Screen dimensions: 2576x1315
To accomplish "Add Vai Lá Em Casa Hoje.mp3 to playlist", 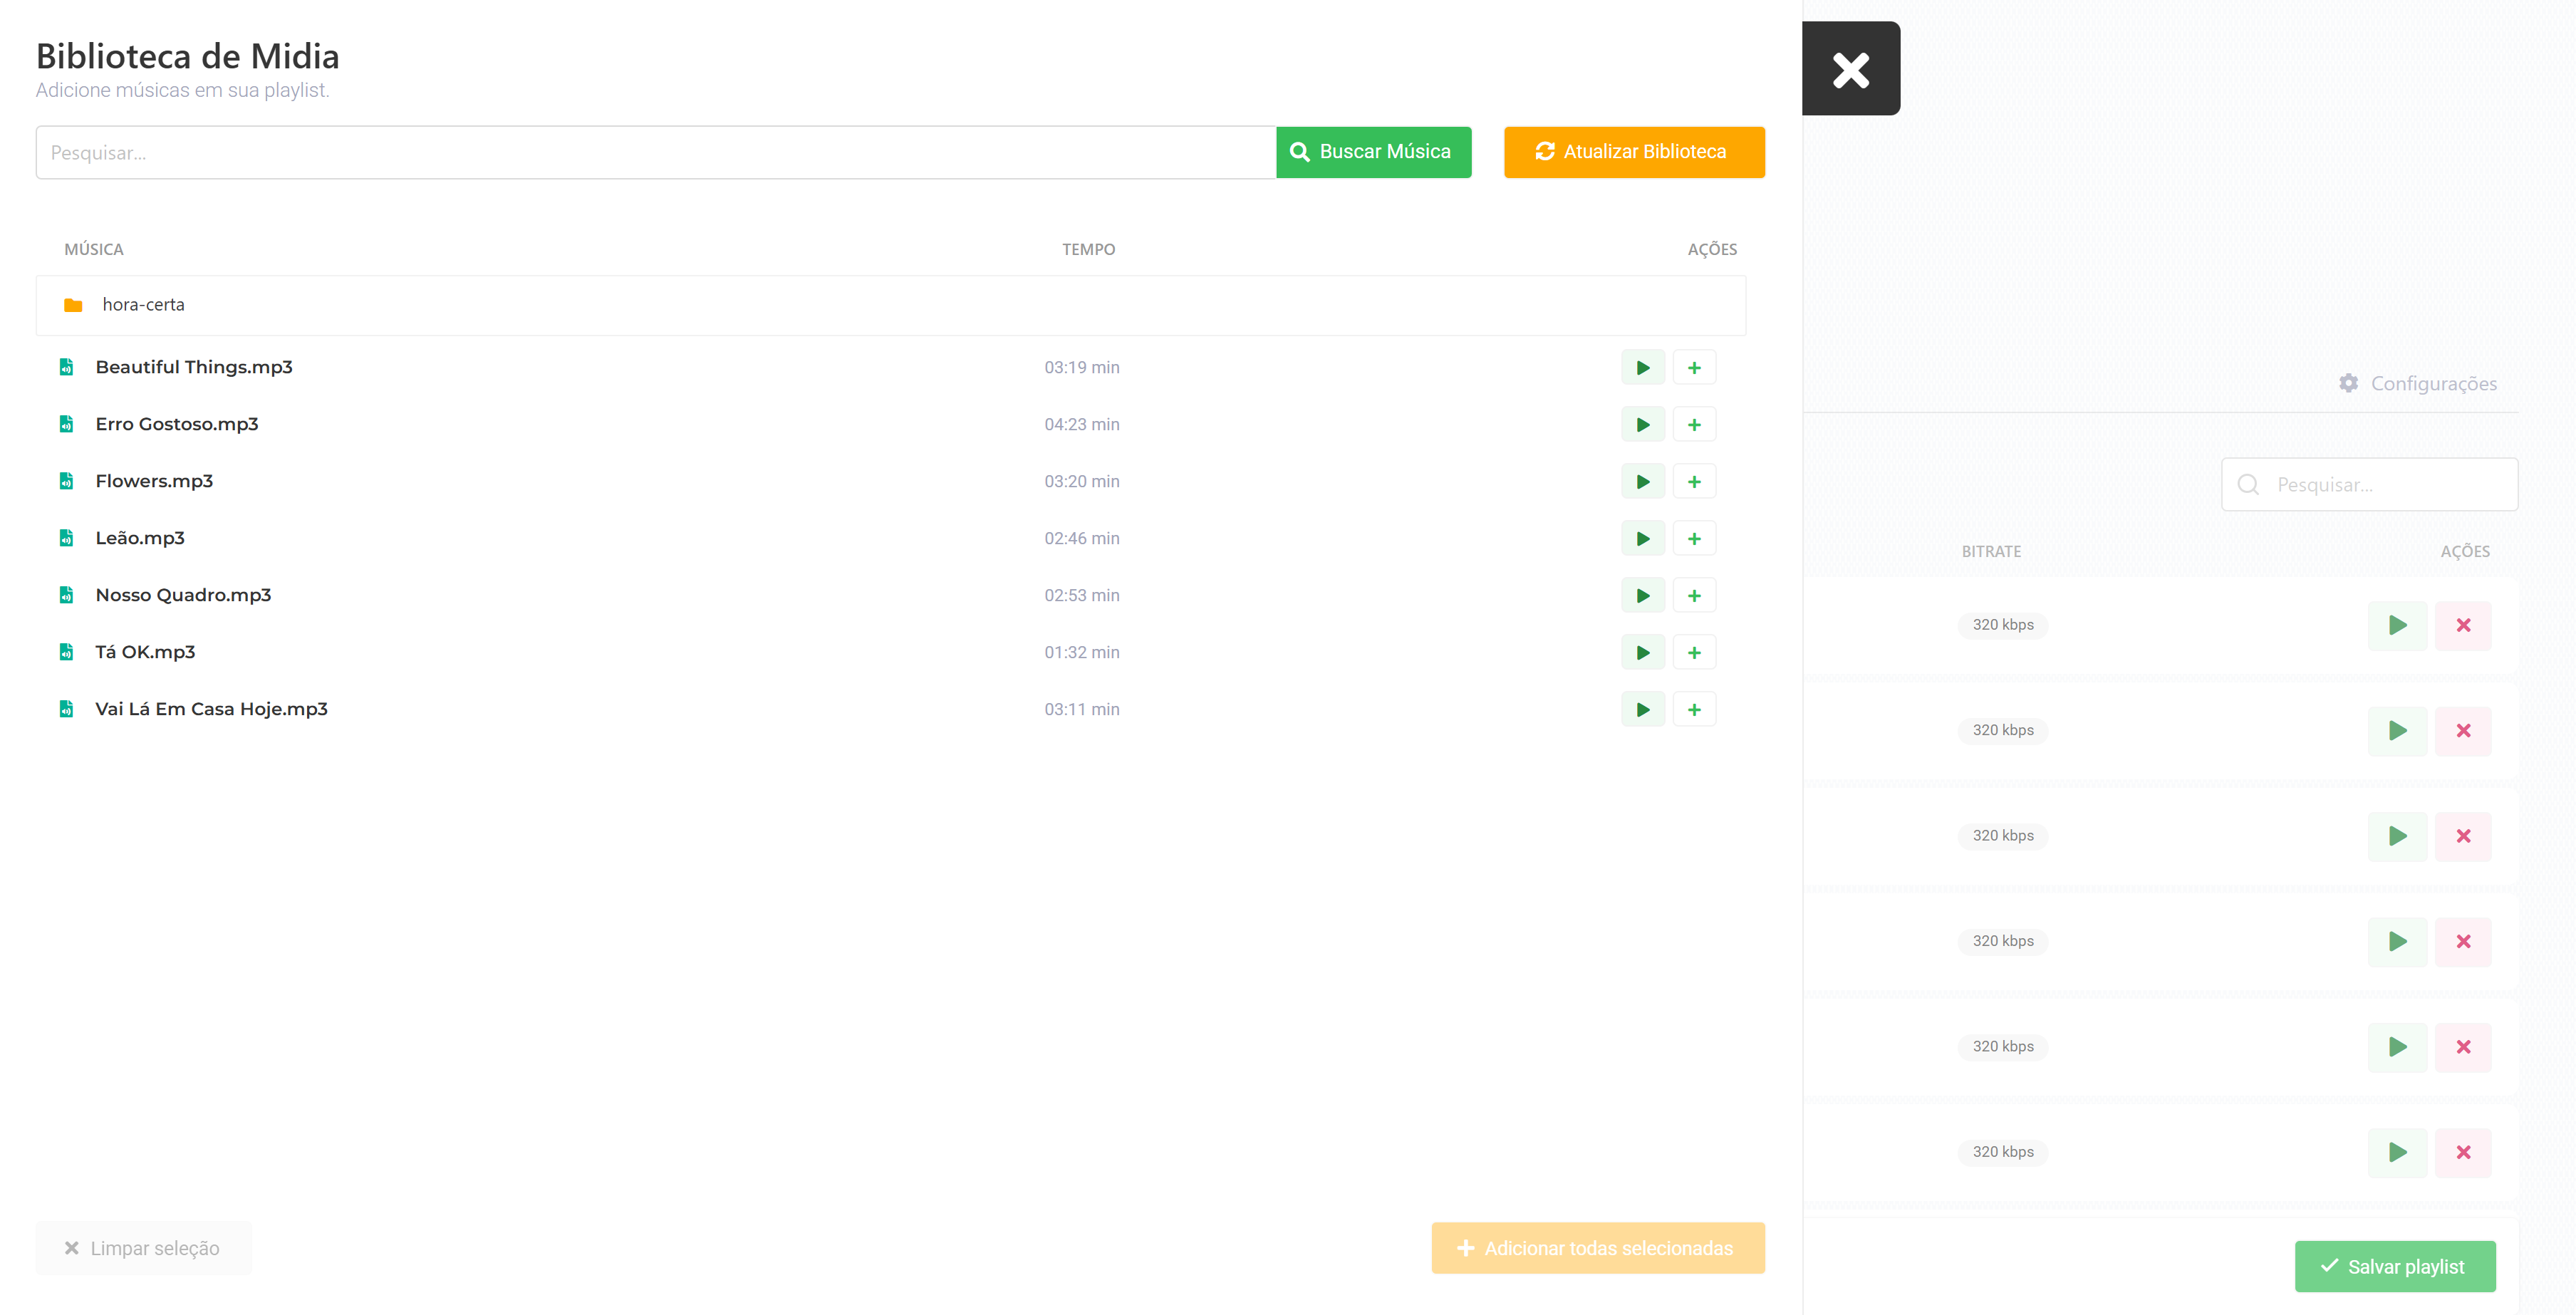I will (1693, 709).
